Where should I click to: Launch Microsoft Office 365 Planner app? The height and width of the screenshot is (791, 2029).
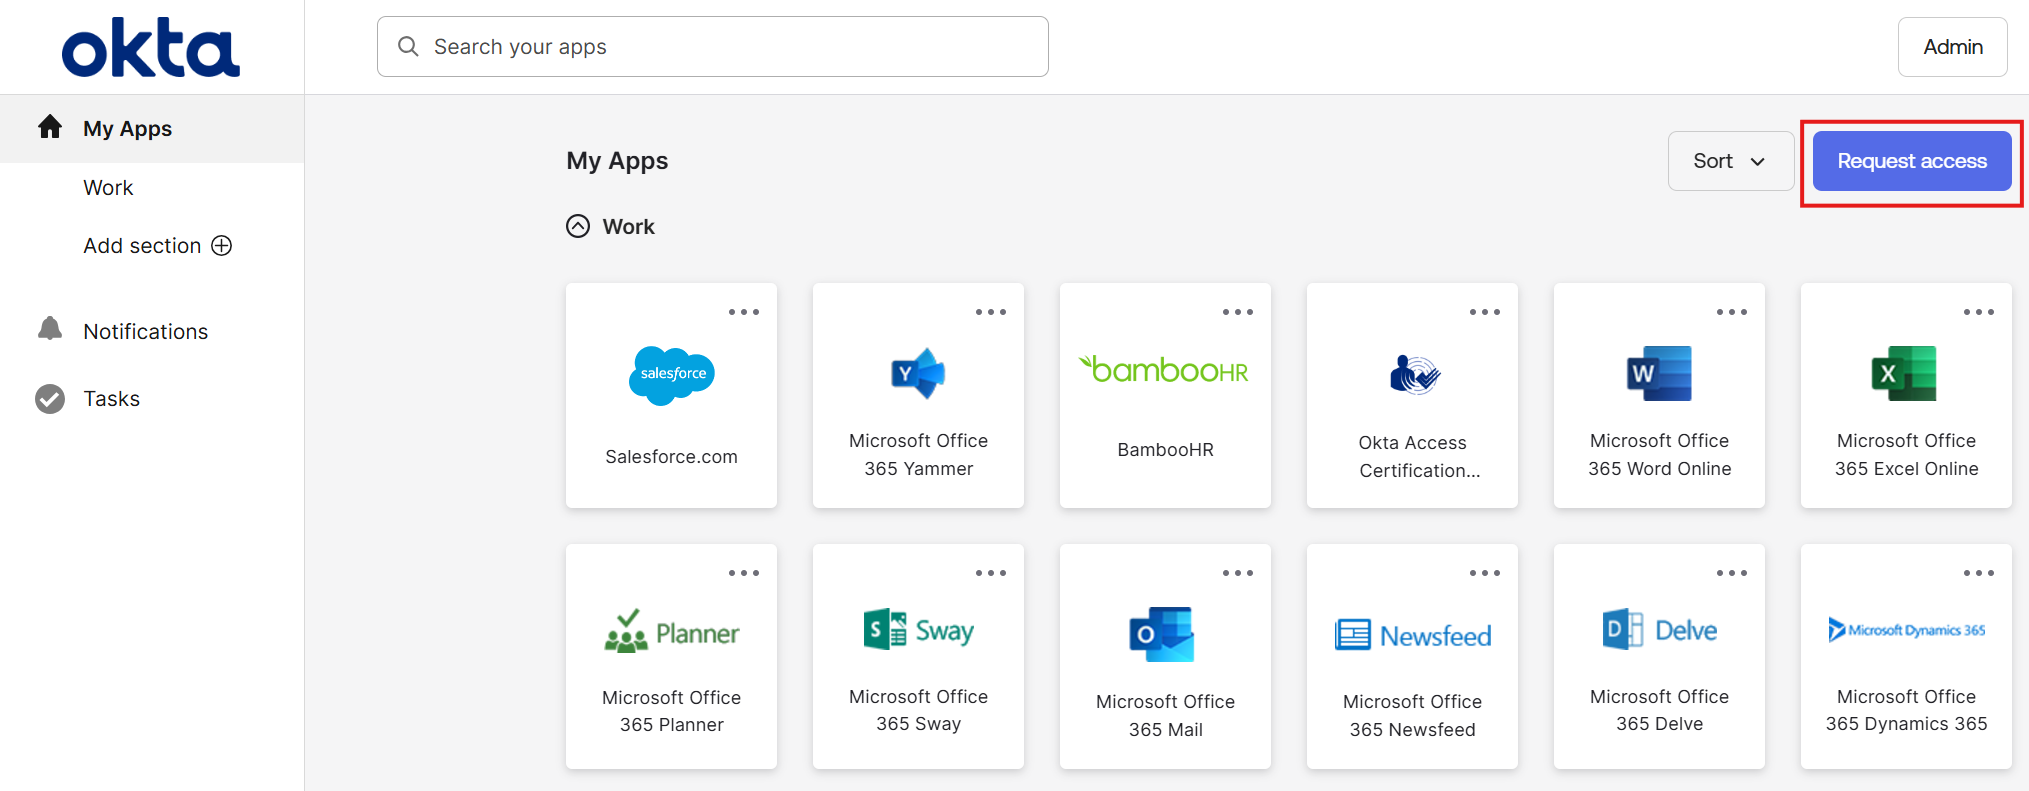click(x=671, y=634)
